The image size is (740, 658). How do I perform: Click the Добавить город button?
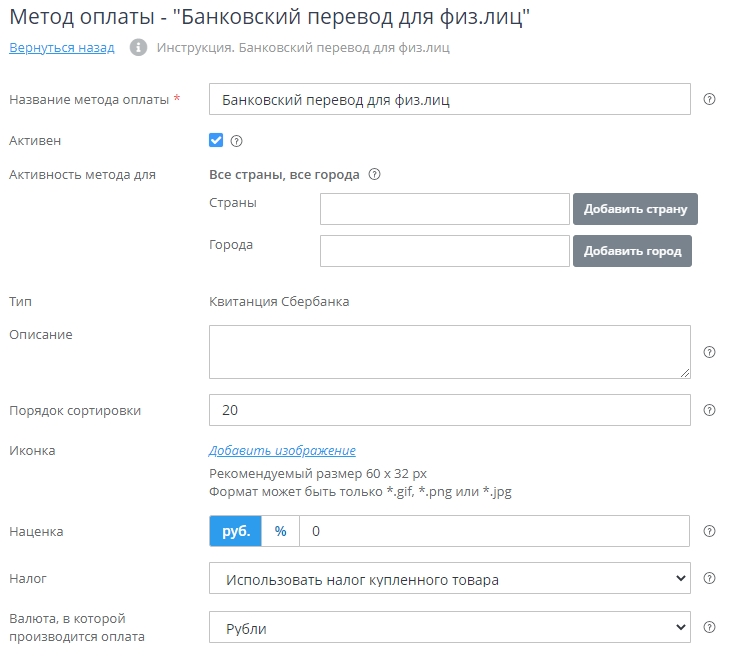click(632, 251)
